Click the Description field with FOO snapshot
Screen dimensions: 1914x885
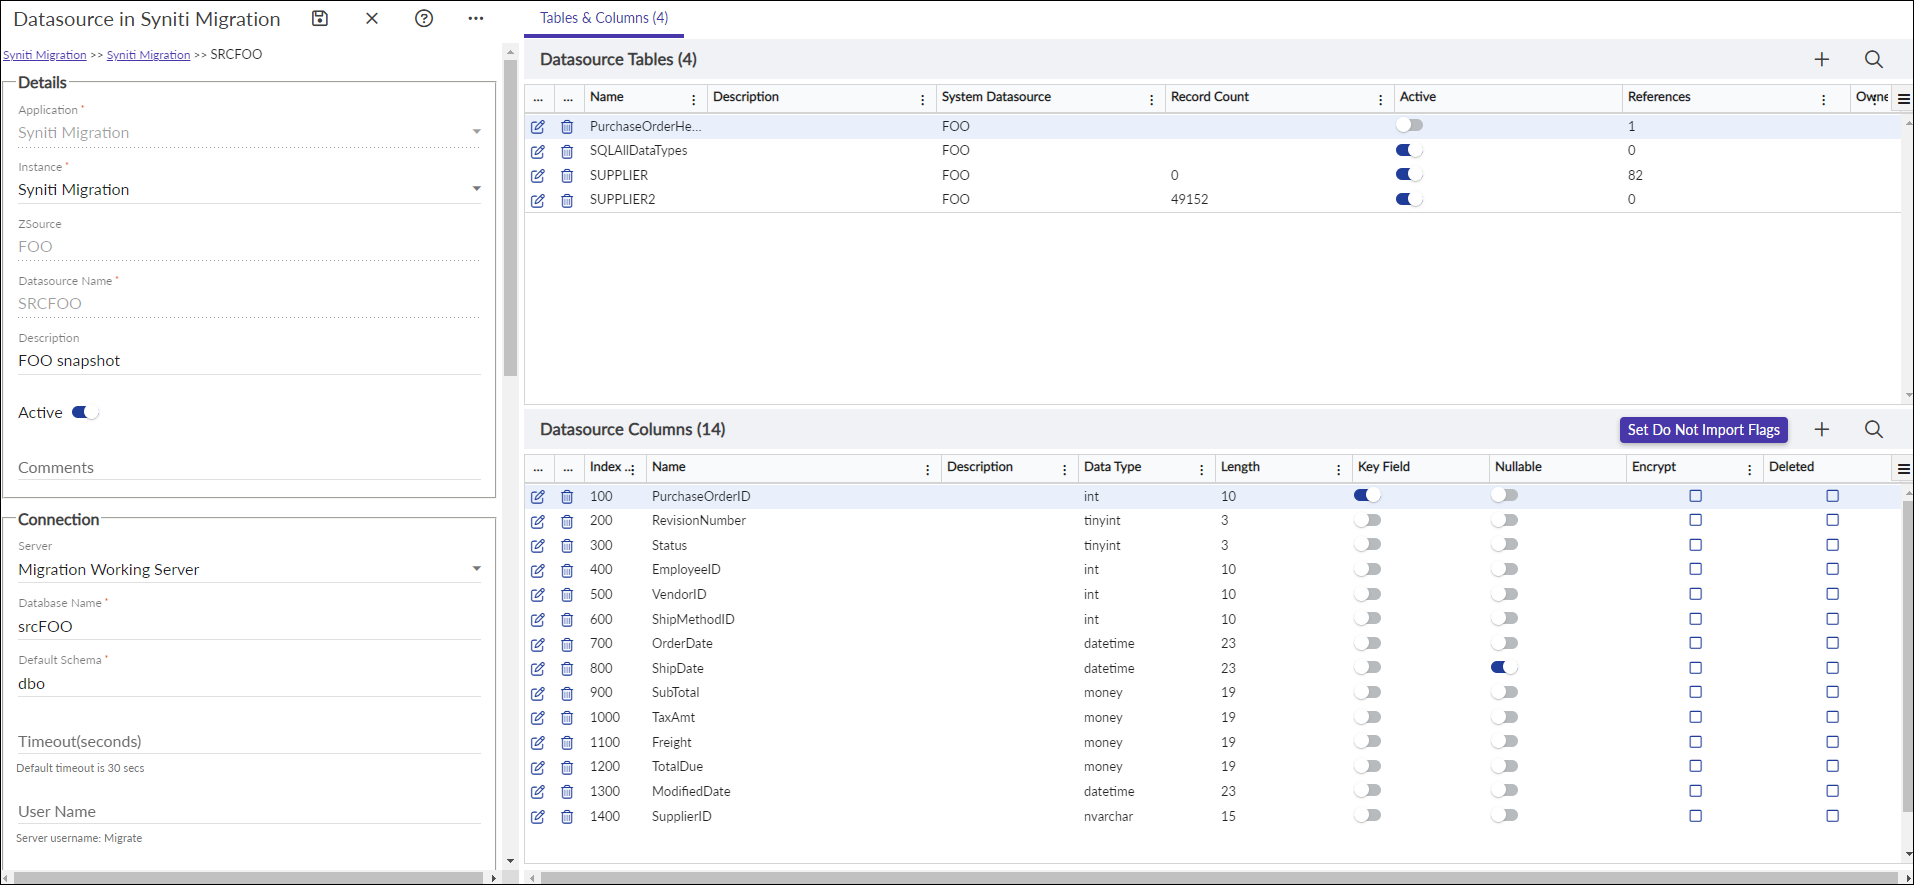(249, 360)
